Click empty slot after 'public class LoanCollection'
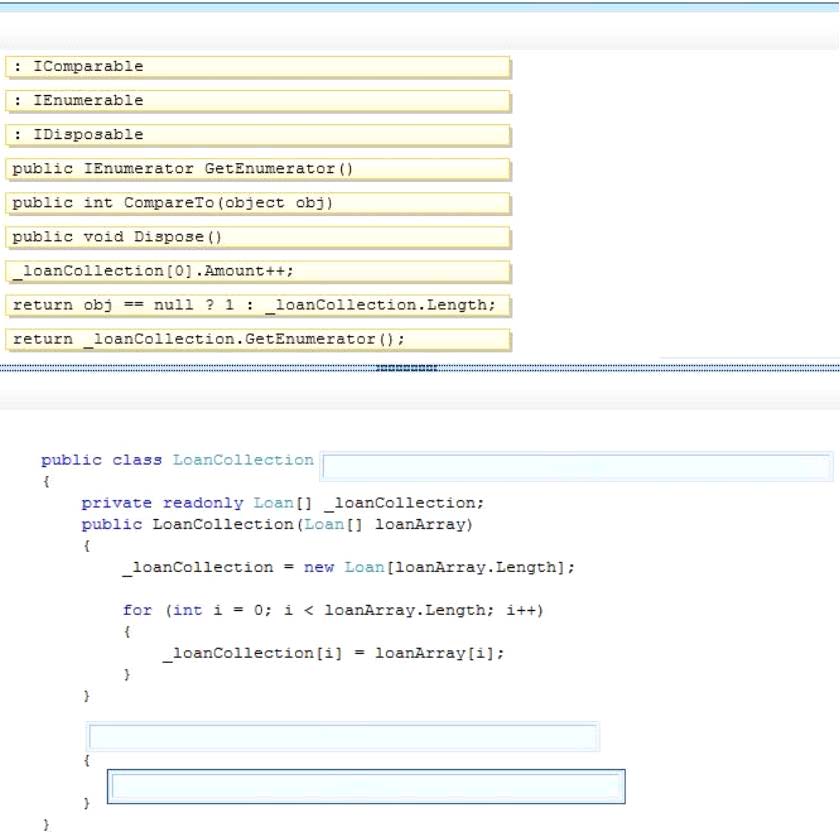The image size is (840, 840). (576, 466)
